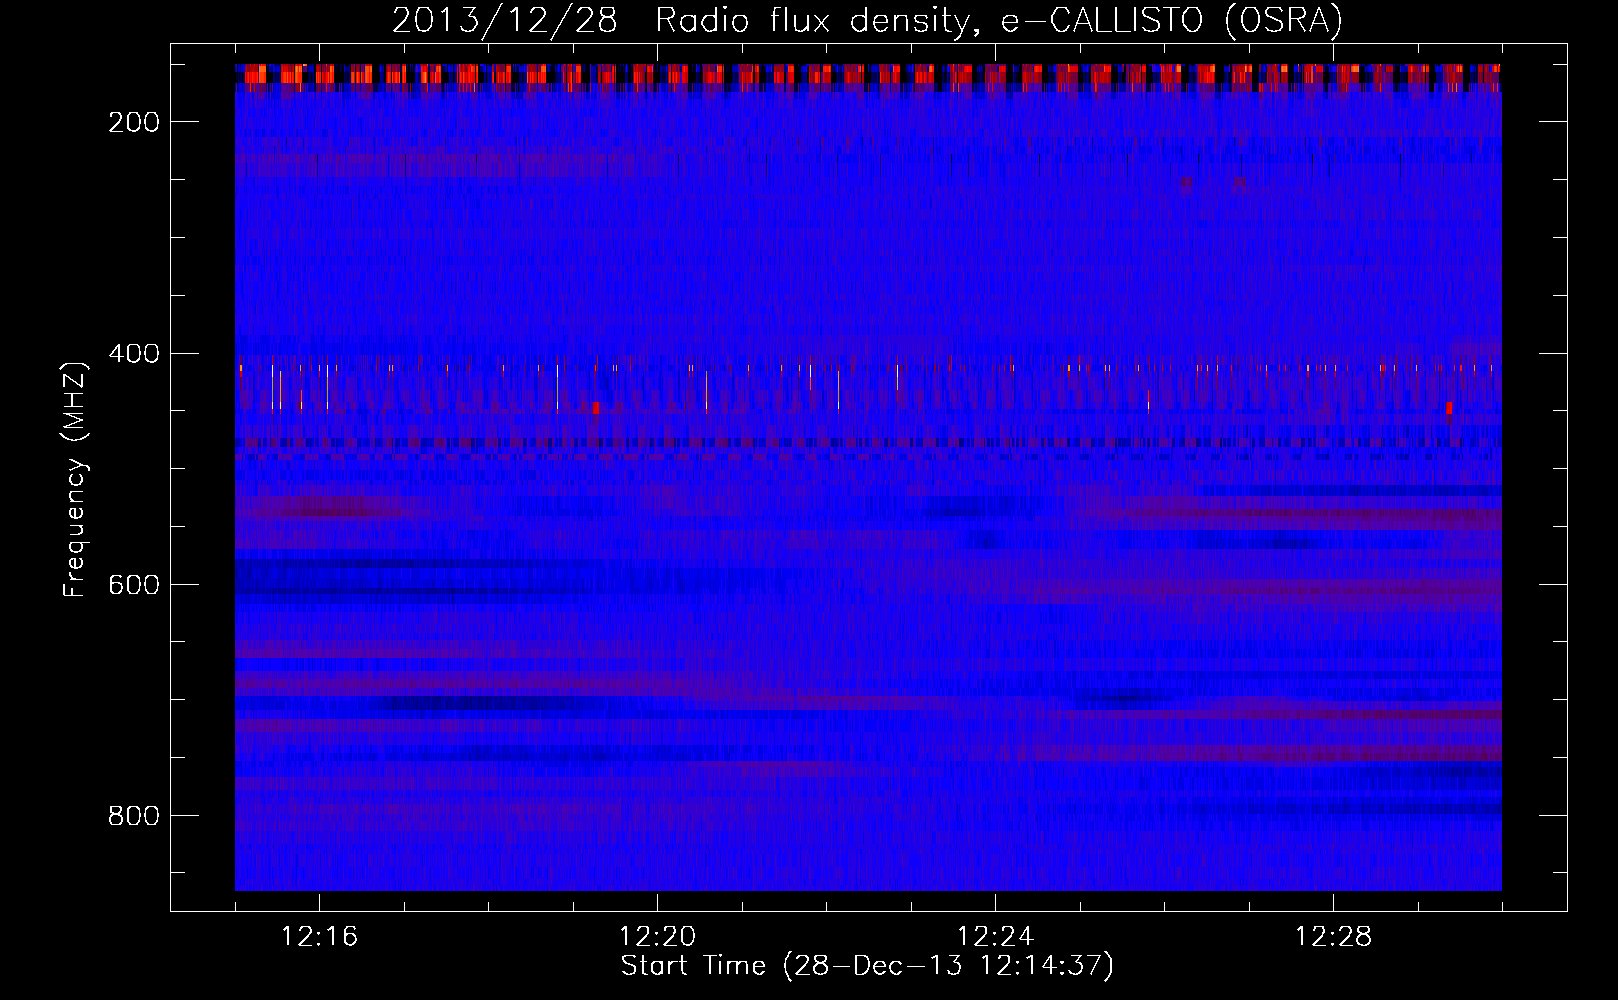1618x1000 pixels.
Task: Select the 600 frequency tick label
Action: [x=133, y=585]
